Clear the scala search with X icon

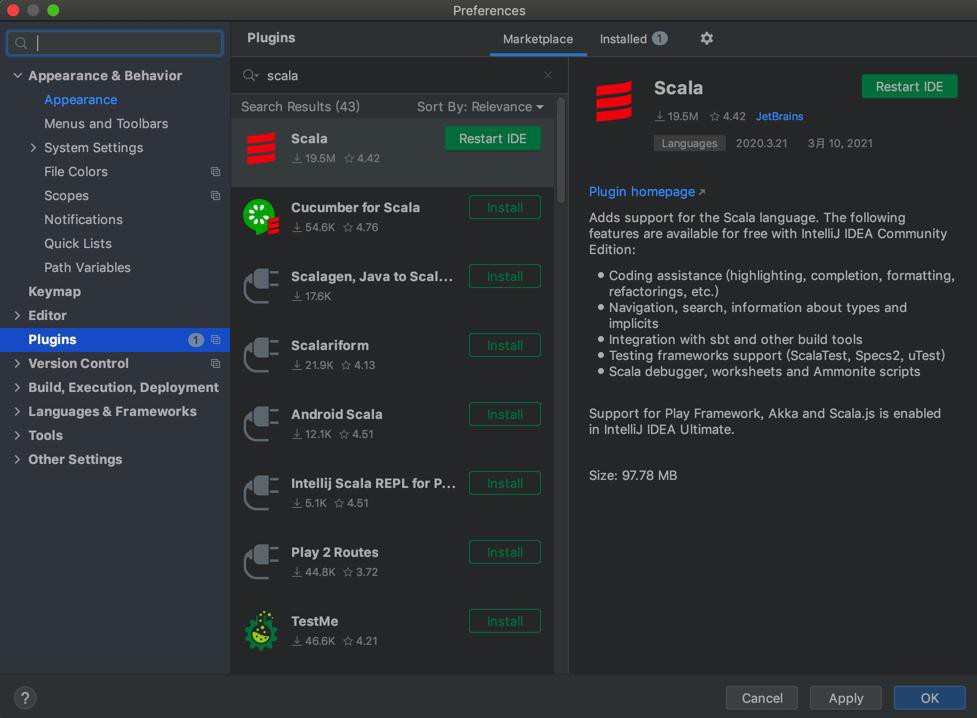(x=548, y=75)
